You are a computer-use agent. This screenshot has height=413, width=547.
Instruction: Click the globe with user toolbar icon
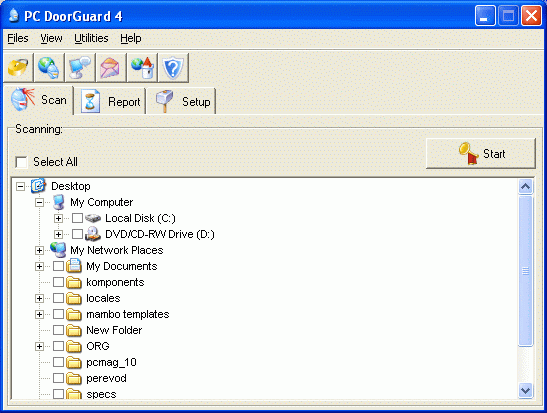pos(49,68)
